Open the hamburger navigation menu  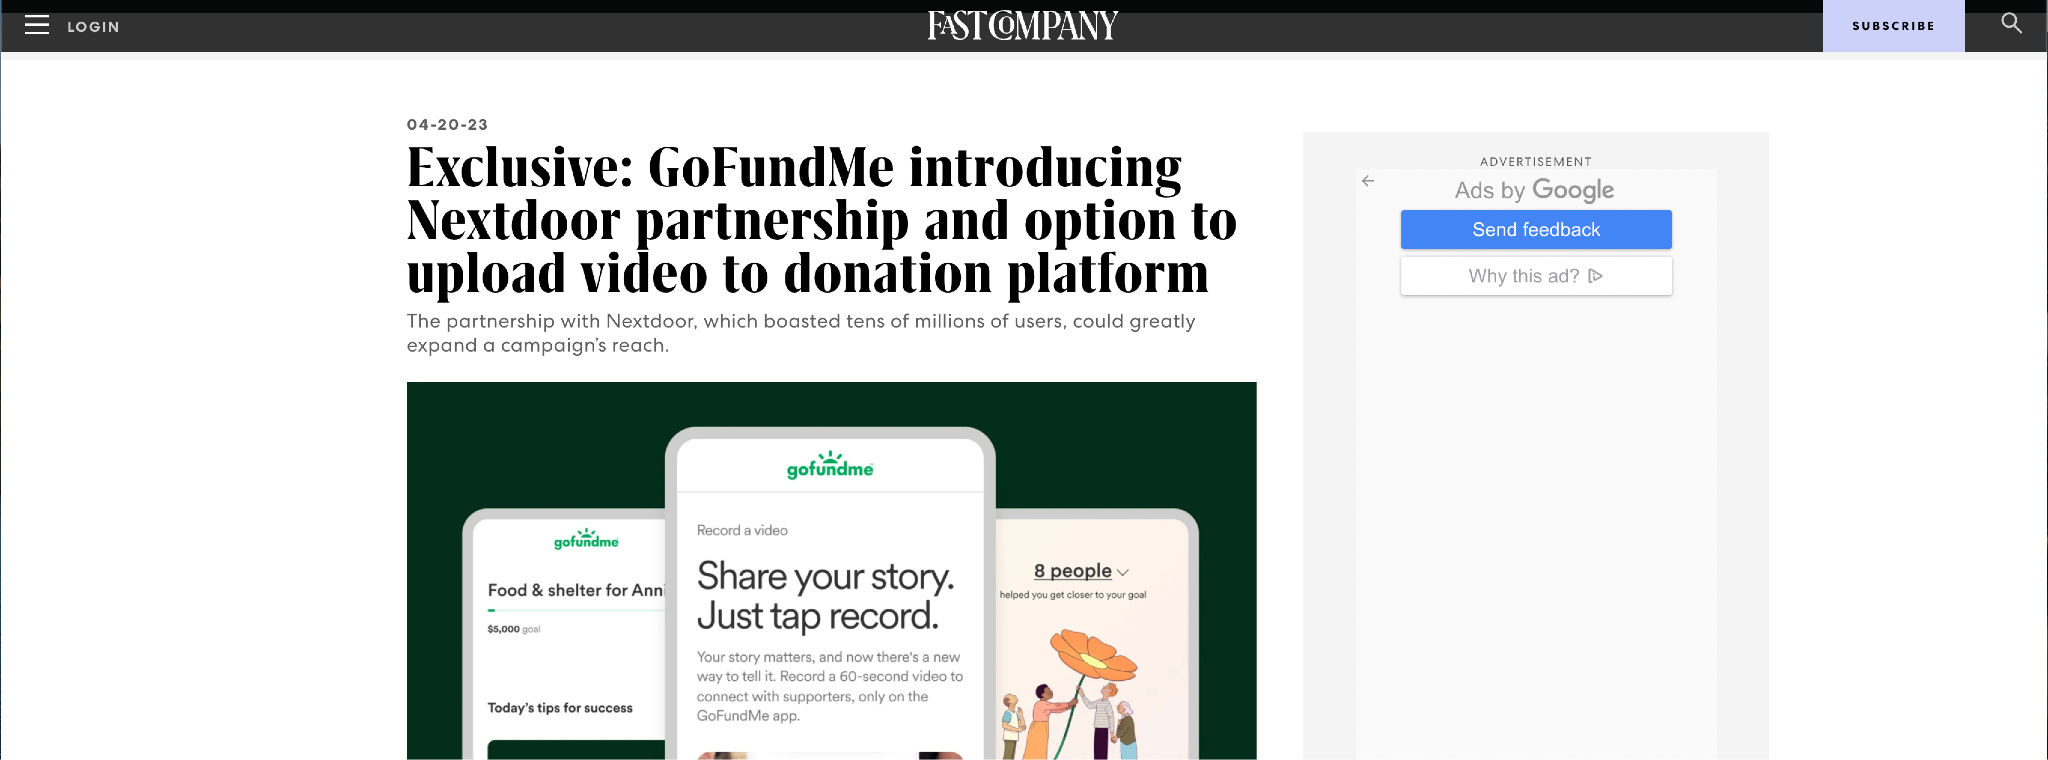(37, 25)
